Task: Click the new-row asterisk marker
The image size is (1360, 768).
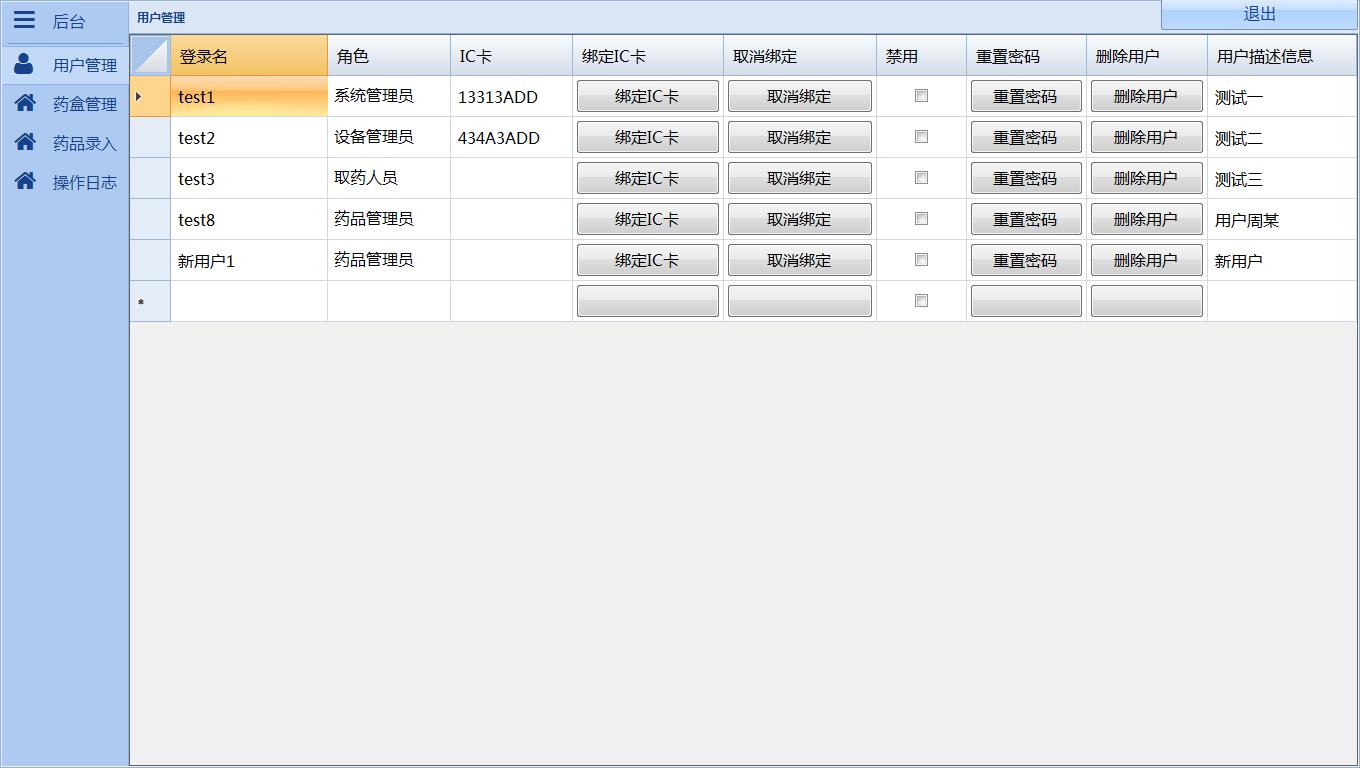Action: (141, 302)
